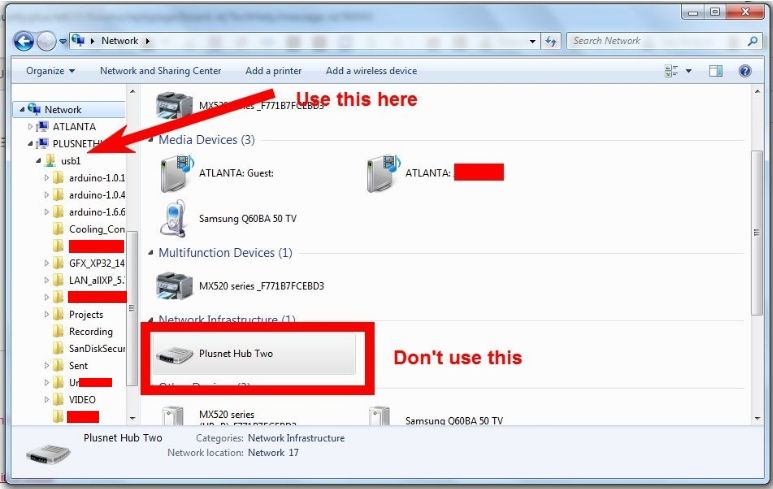Click Add a printer

[x=273, y=71]
